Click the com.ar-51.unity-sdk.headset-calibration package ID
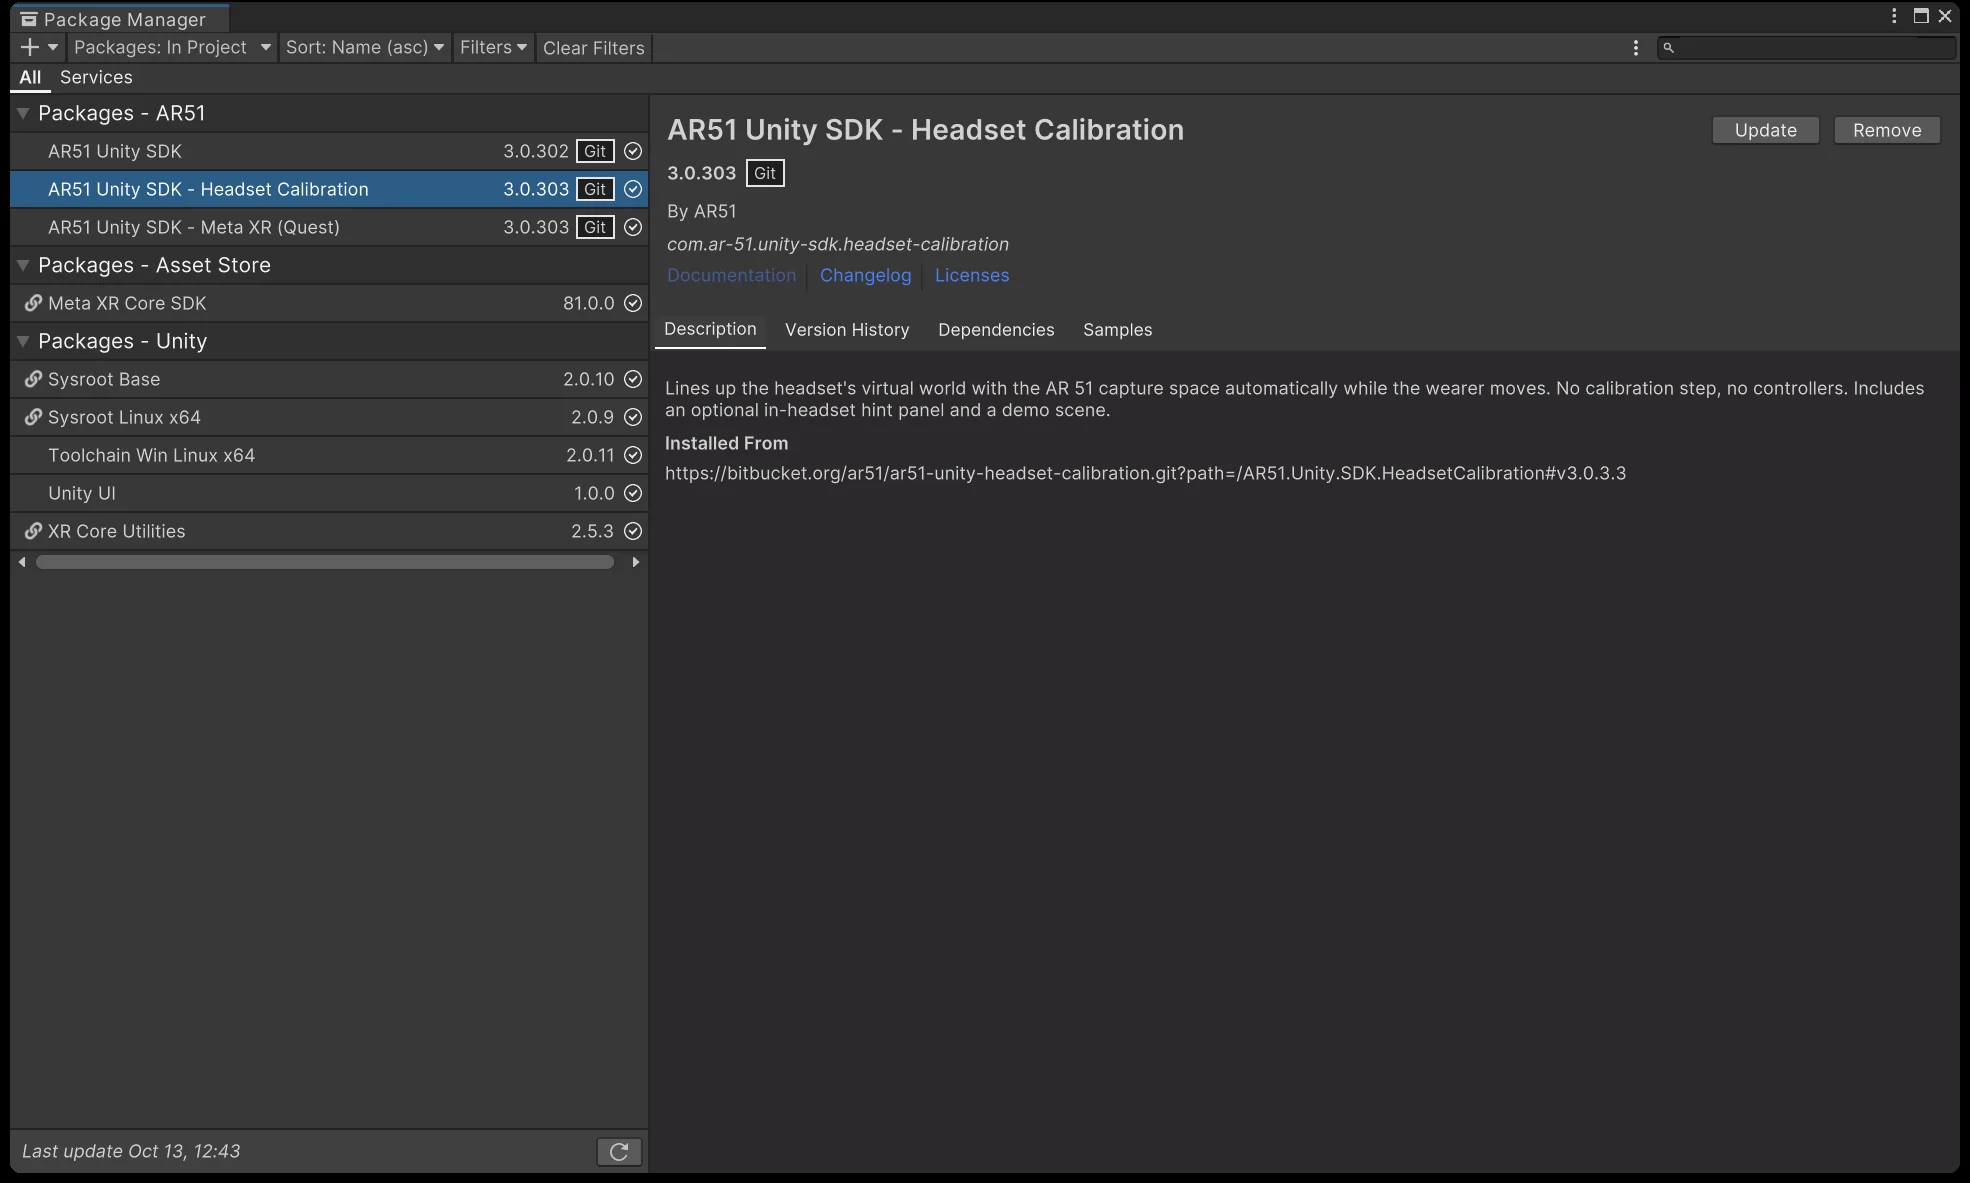The width and height of the screenshot is (1970, 1183). point(838,244)
